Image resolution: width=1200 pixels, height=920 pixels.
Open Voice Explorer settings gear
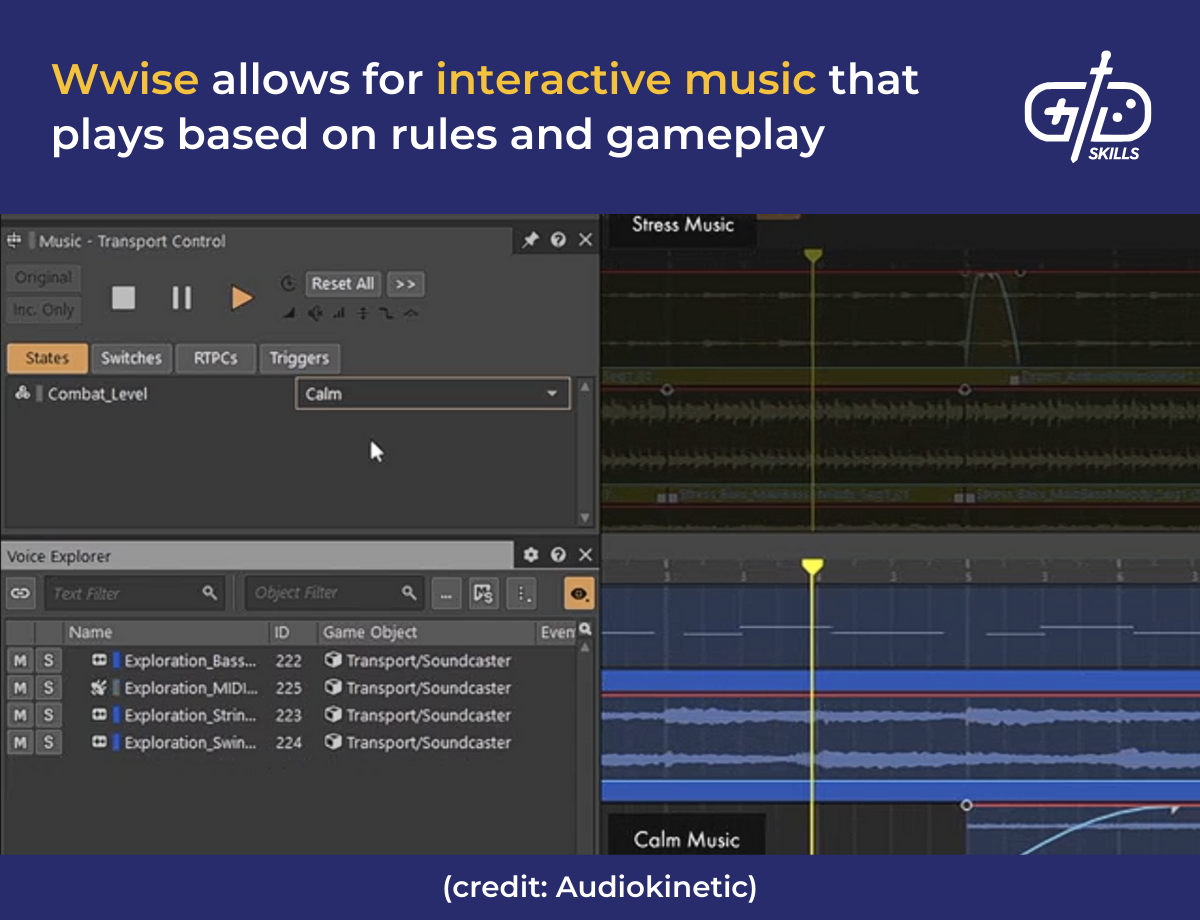(533, 555)
